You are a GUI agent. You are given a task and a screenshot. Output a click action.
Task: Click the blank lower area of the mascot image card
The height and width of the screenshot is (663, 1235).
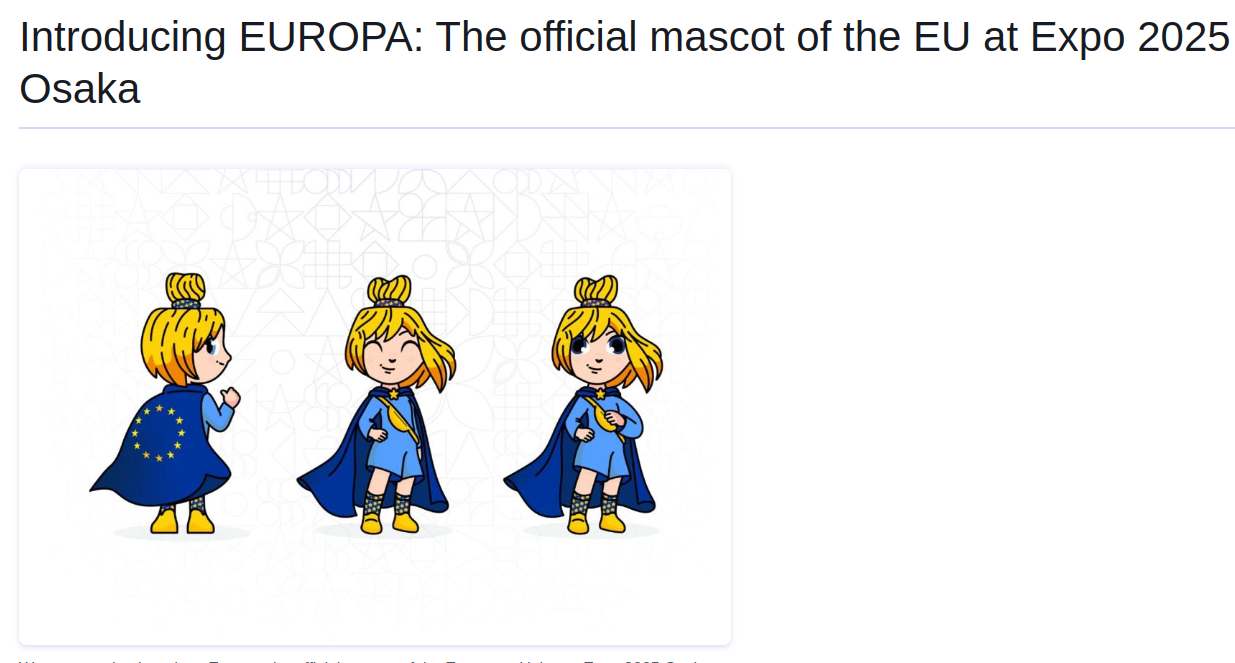point(375,595)
